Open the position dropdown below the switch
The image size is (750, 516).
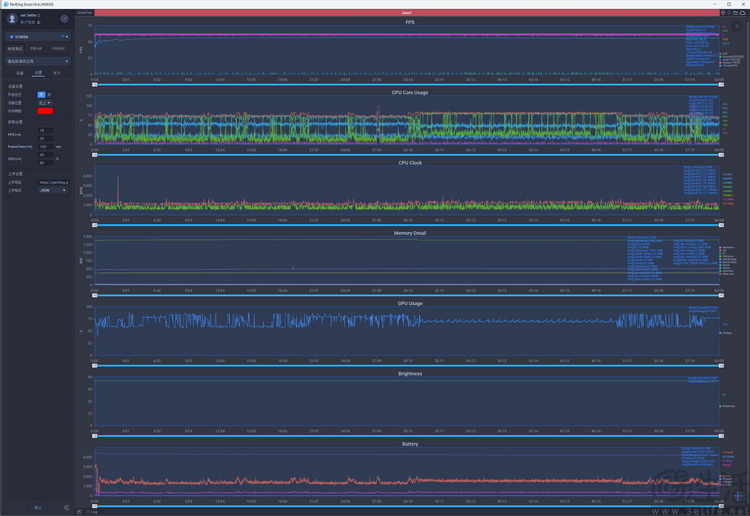click(43, 102)
